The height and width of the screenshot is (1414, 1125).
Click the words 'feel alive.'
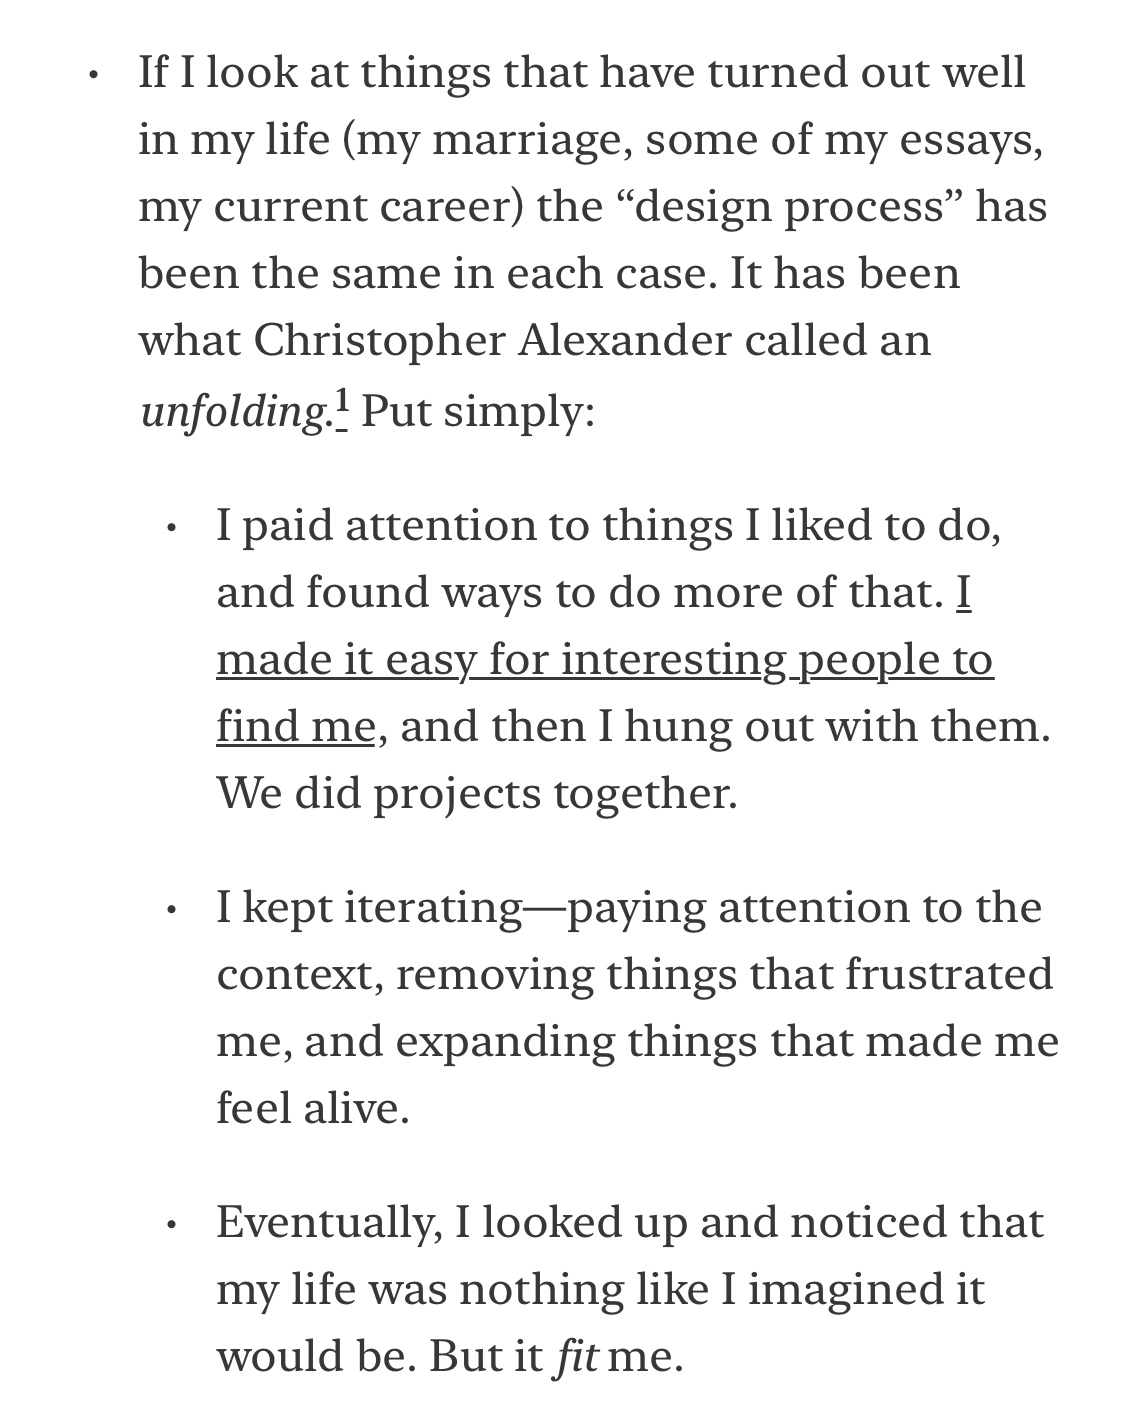[x=313, y=1108]
